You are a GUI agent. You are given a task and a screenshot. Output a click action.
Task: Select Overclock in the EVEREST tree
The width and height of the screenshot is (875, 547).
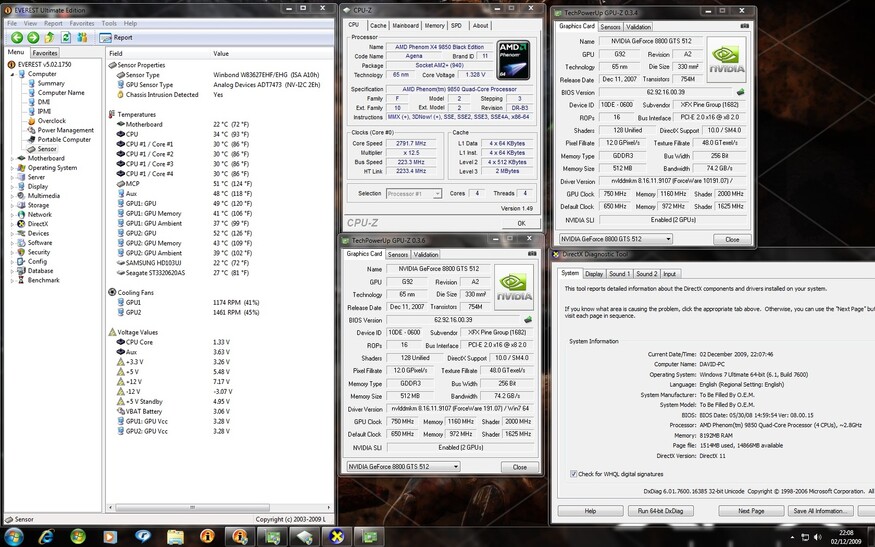51,121
